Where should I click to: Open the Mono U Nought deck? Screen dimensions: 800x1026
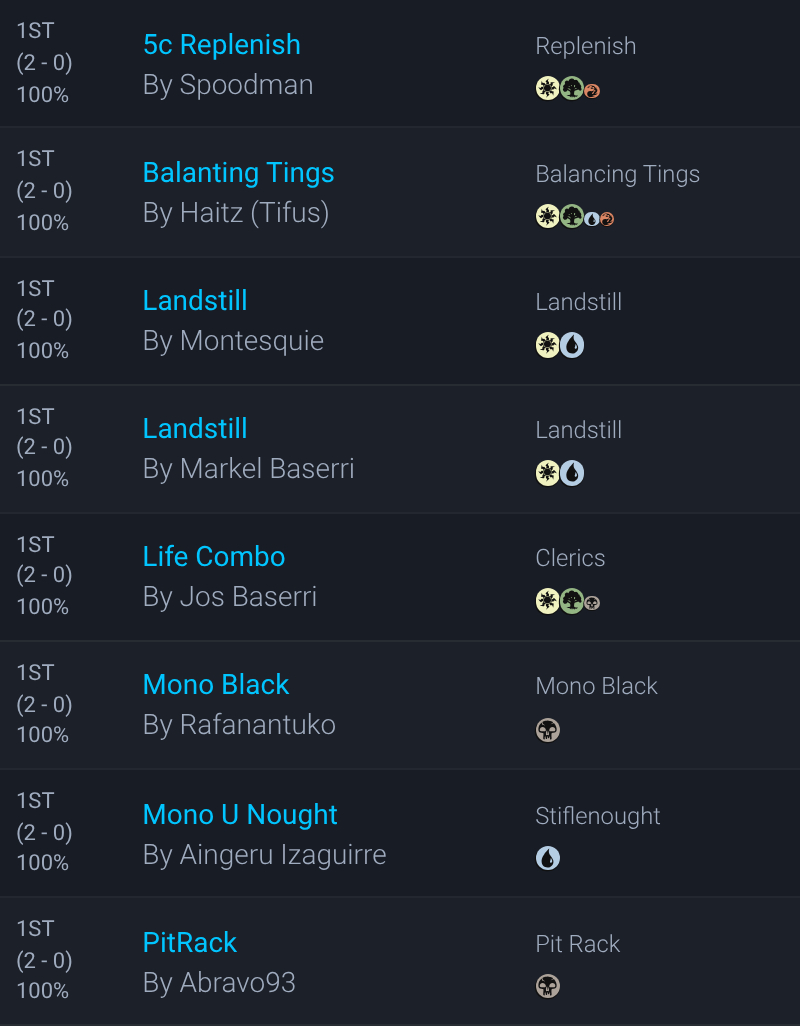coord(240,815)
